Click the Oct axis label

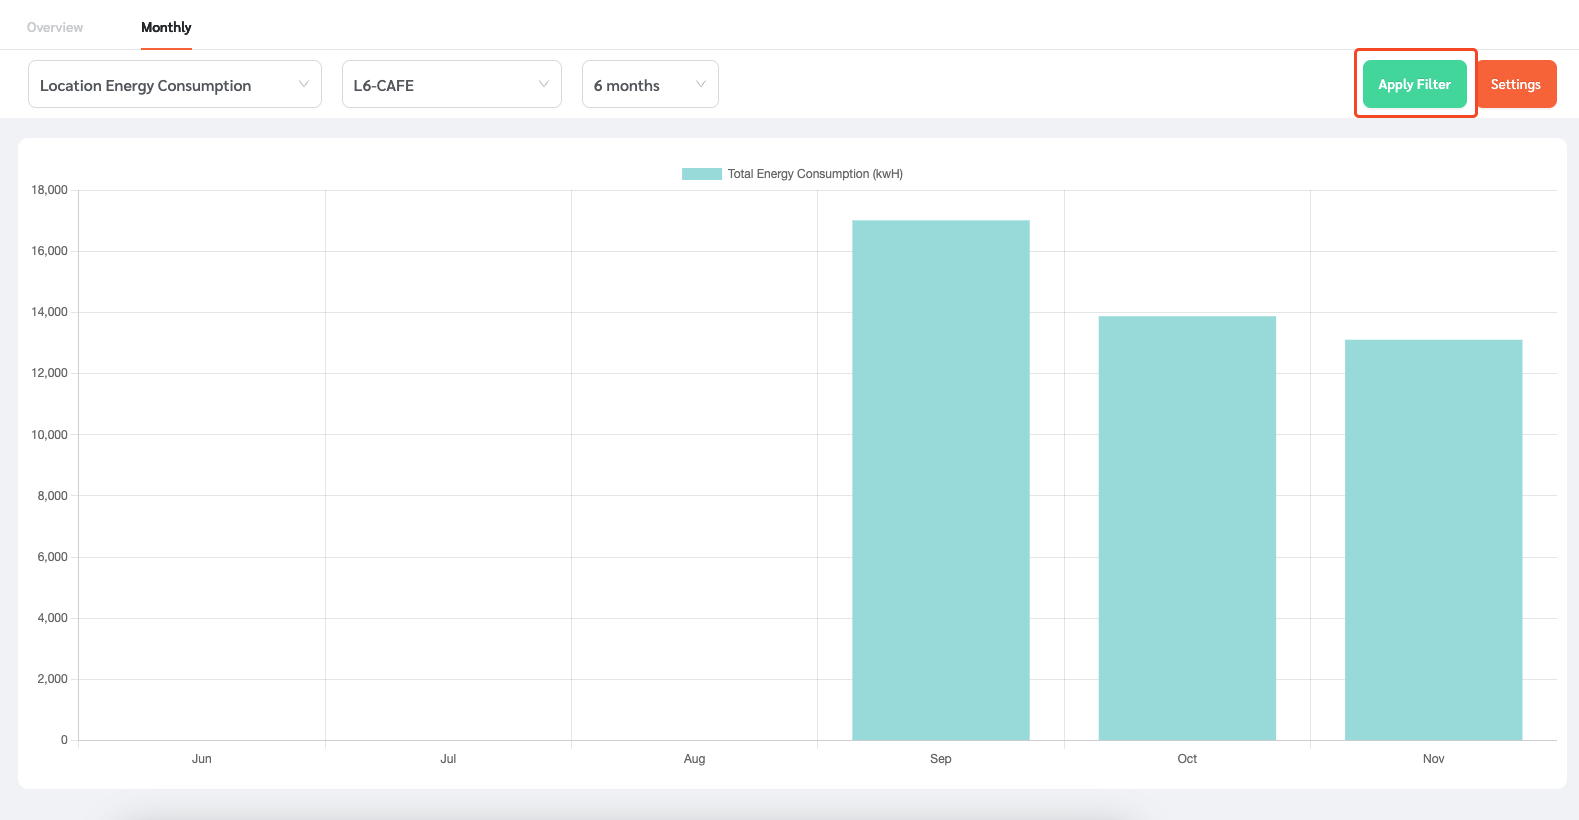[x=1187, y=759]
